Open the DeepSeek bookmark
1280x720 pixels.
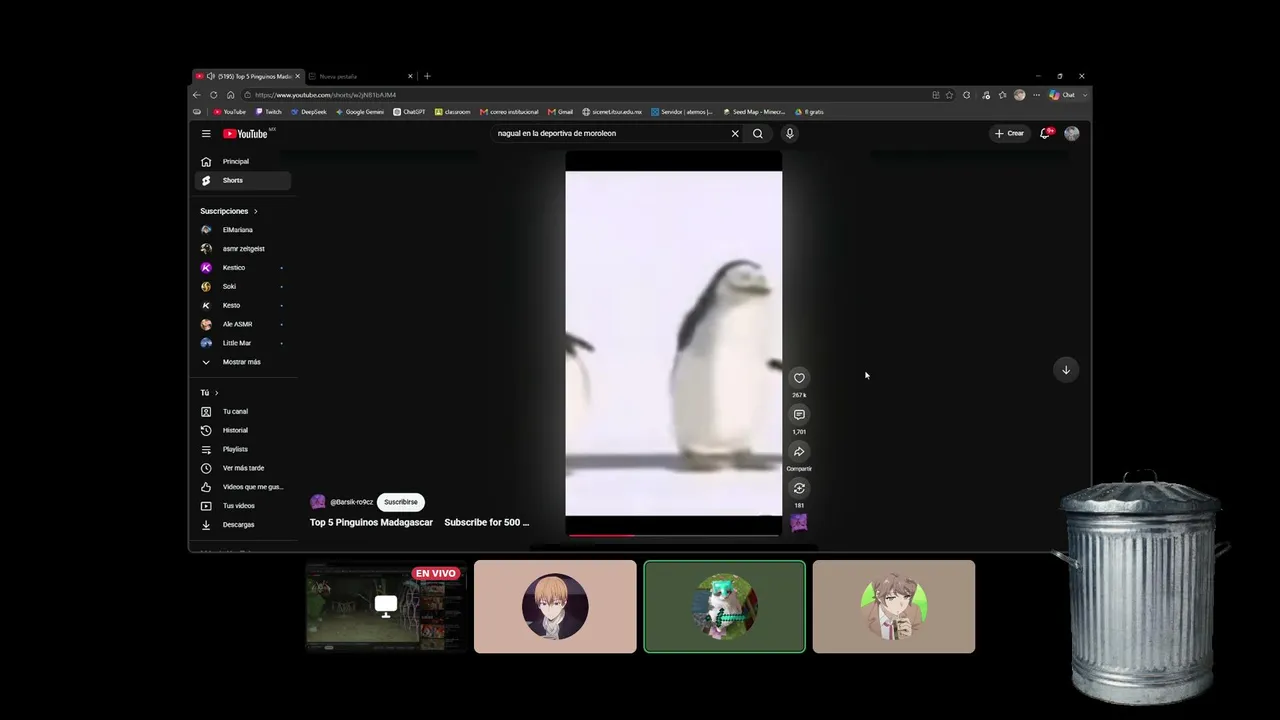click(308, 112)
